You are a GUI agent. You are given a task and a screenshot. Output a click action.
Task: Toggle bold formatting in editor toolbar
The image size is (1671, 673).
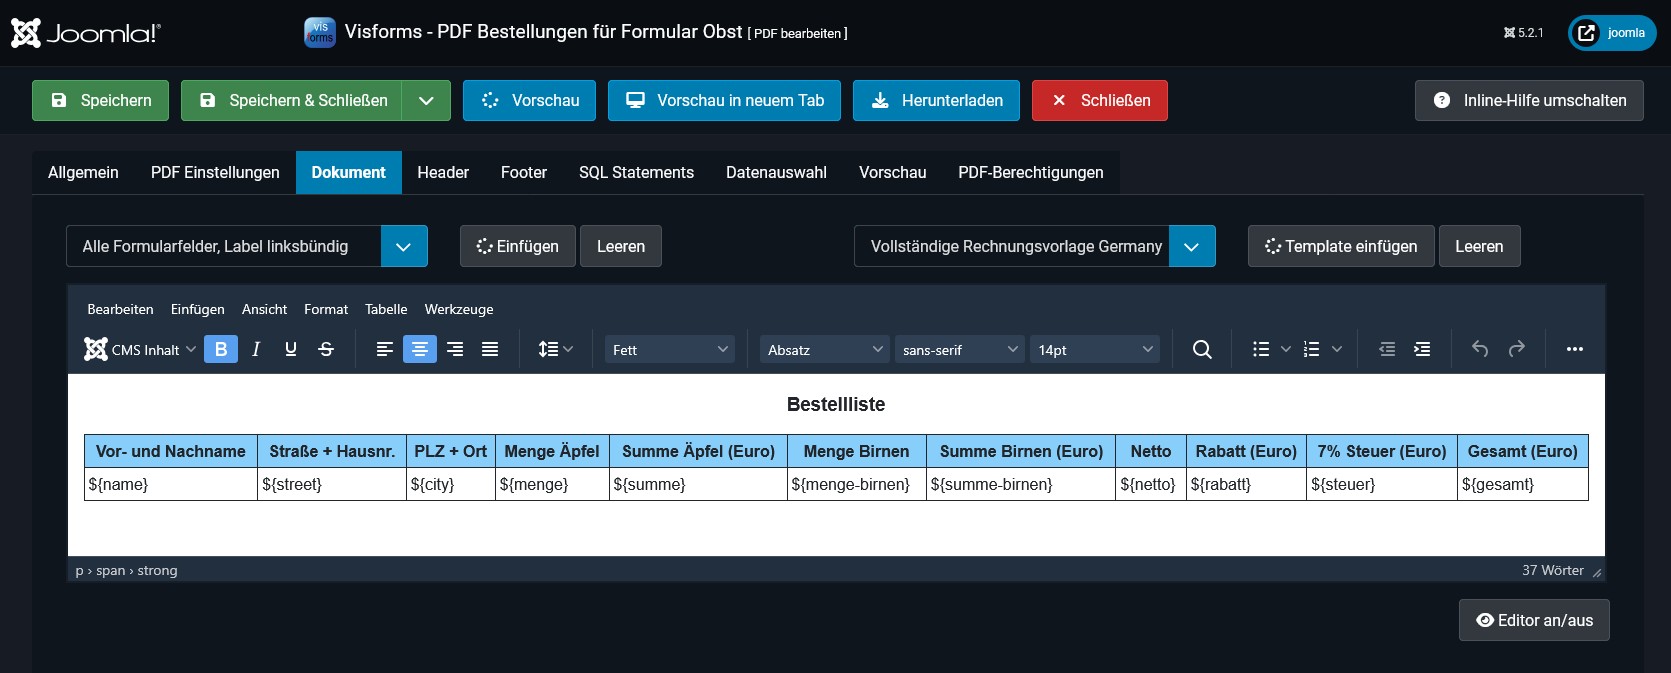coord(221,349)
